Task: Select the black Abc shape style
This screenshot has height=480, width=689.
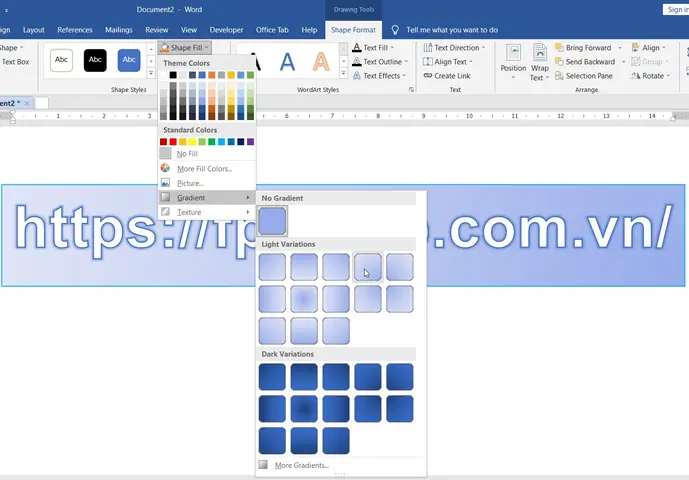Action: point(95,61)
